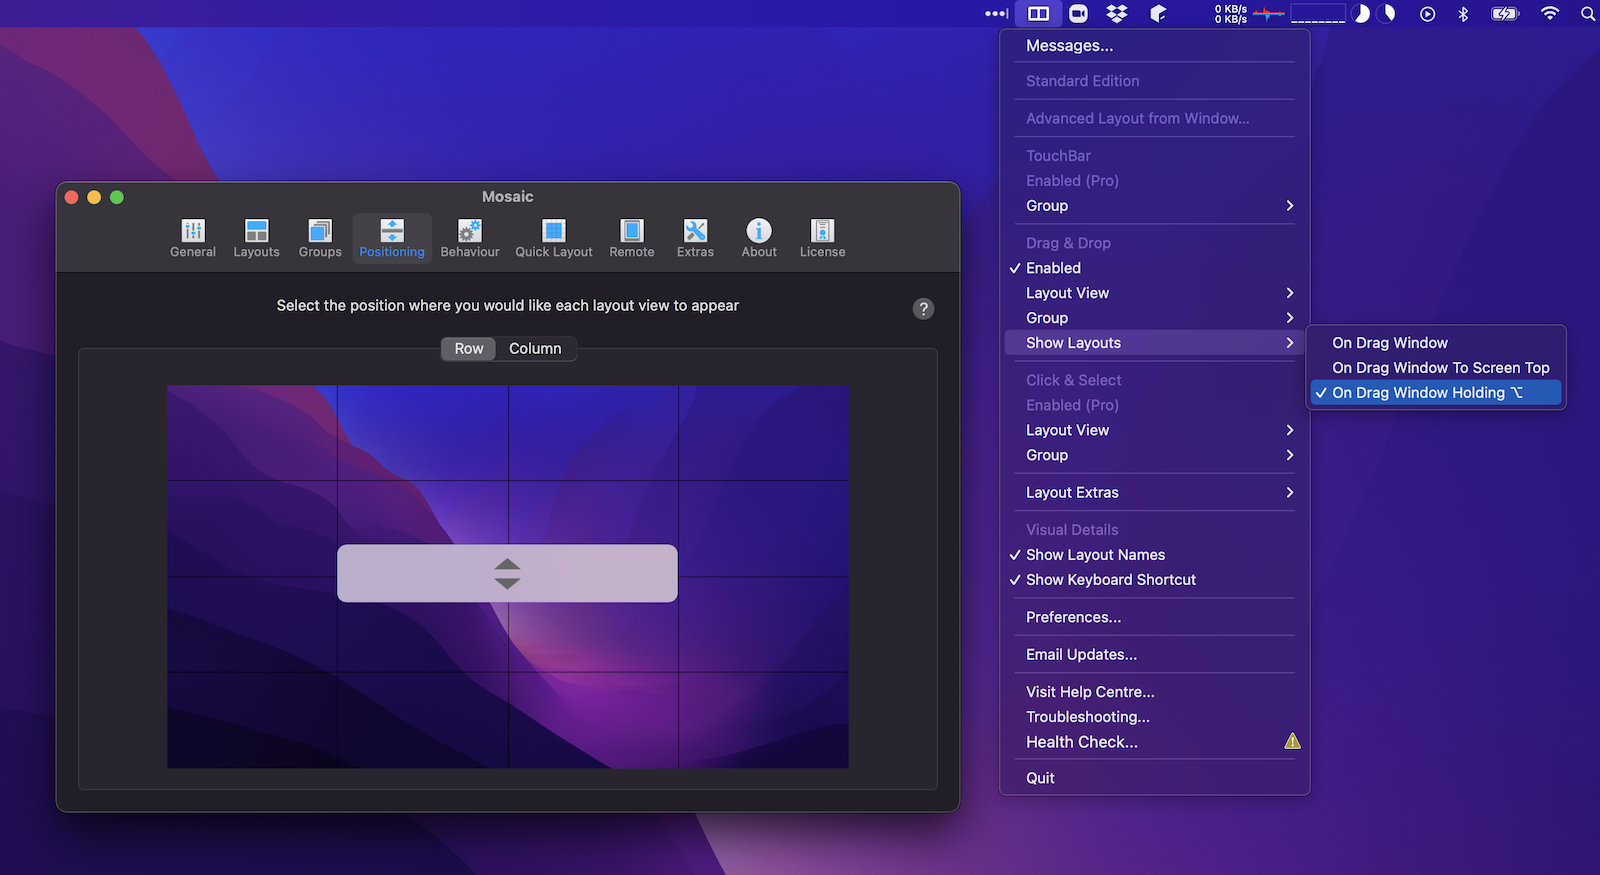Select the Quick Layout toolbar icon
Screen dimensions: 1600x875
point(553,238)
